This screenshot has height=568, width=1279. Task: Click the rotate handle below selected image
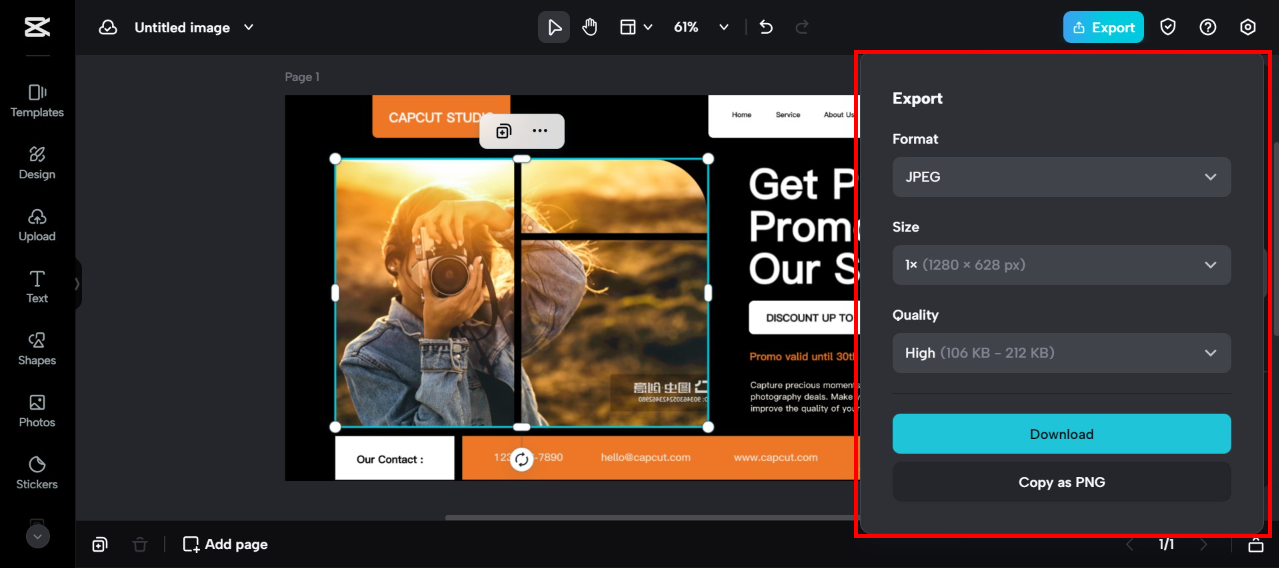pyautogui.click(x=521, y=459)
